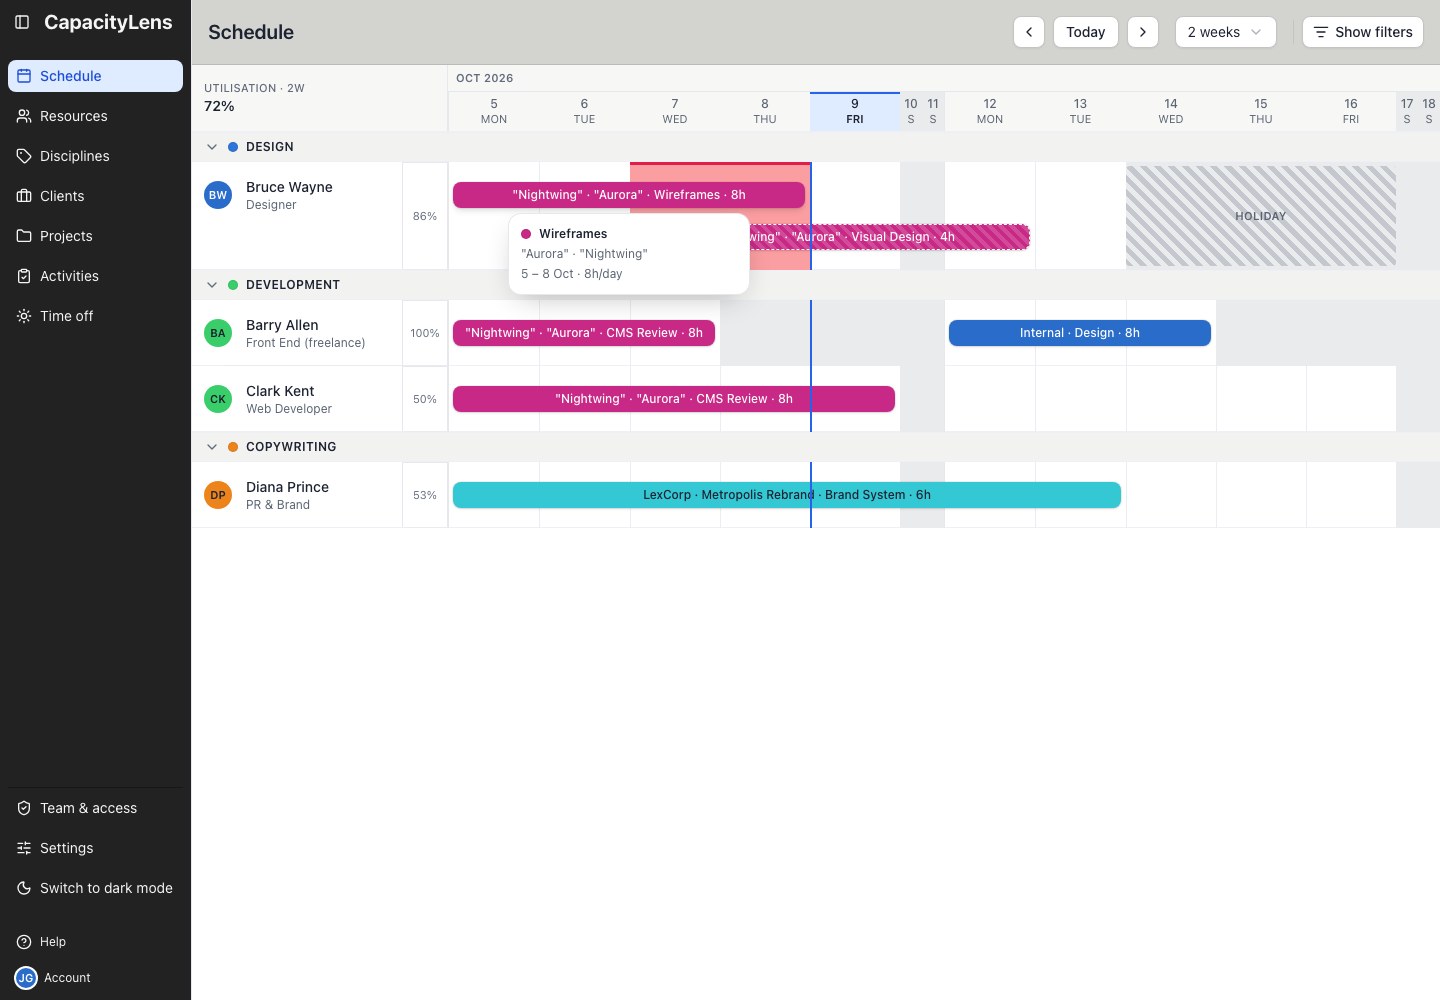
Task: Open the Projects section
Action: (x=95, y=236)
